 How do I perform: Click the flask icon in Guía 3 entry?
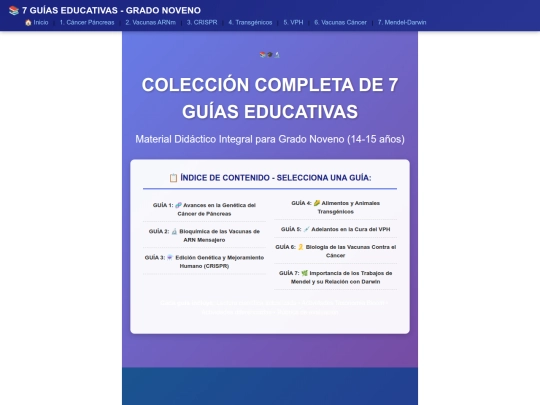(170, 258)
